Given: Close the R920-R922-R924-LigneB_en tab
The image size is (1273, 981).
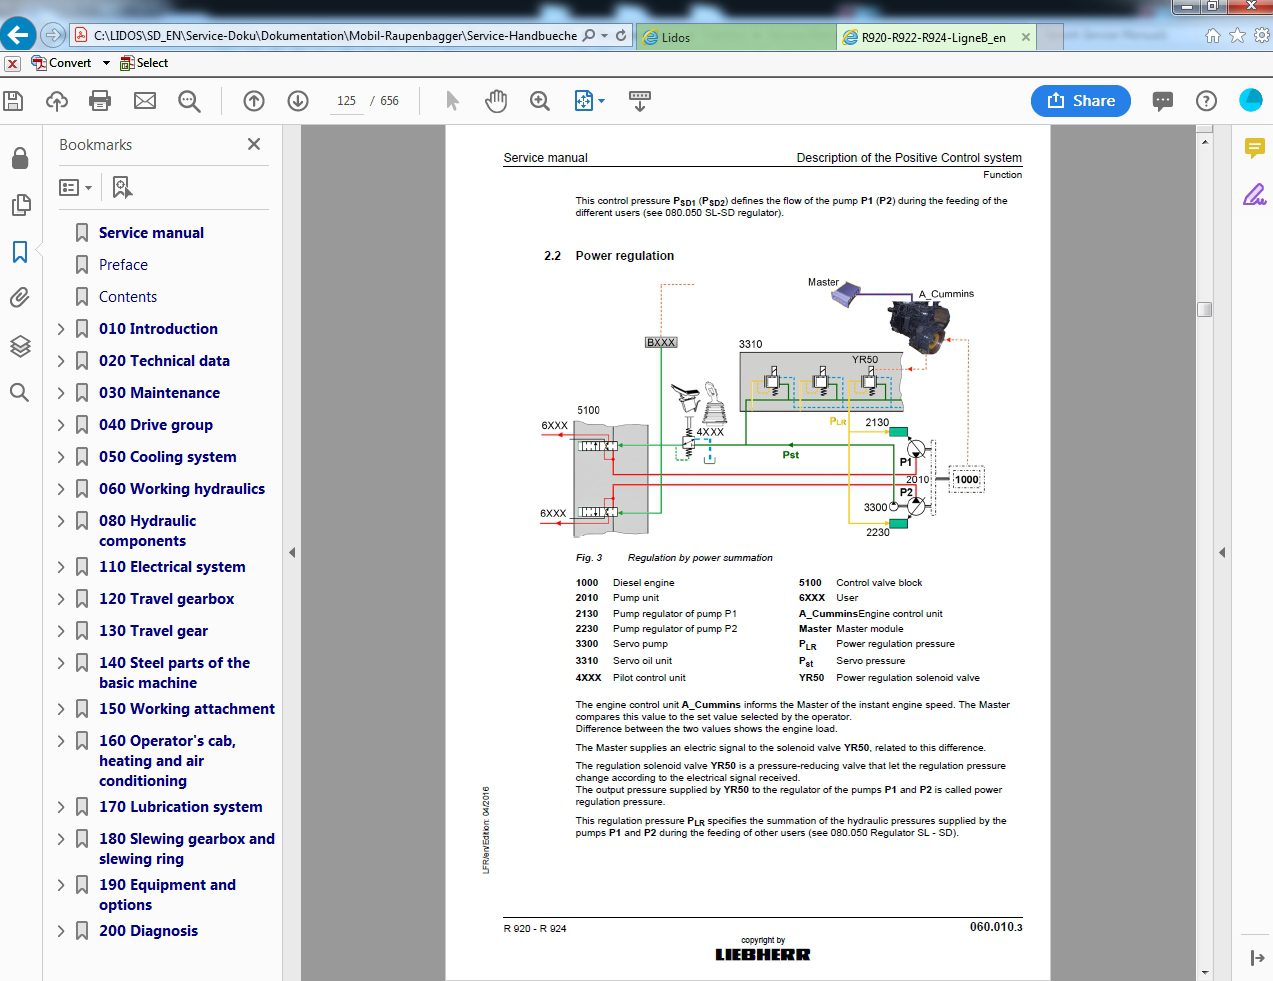Looking at the screenshot, I should pyautogui.click(x=1026, y=37).
